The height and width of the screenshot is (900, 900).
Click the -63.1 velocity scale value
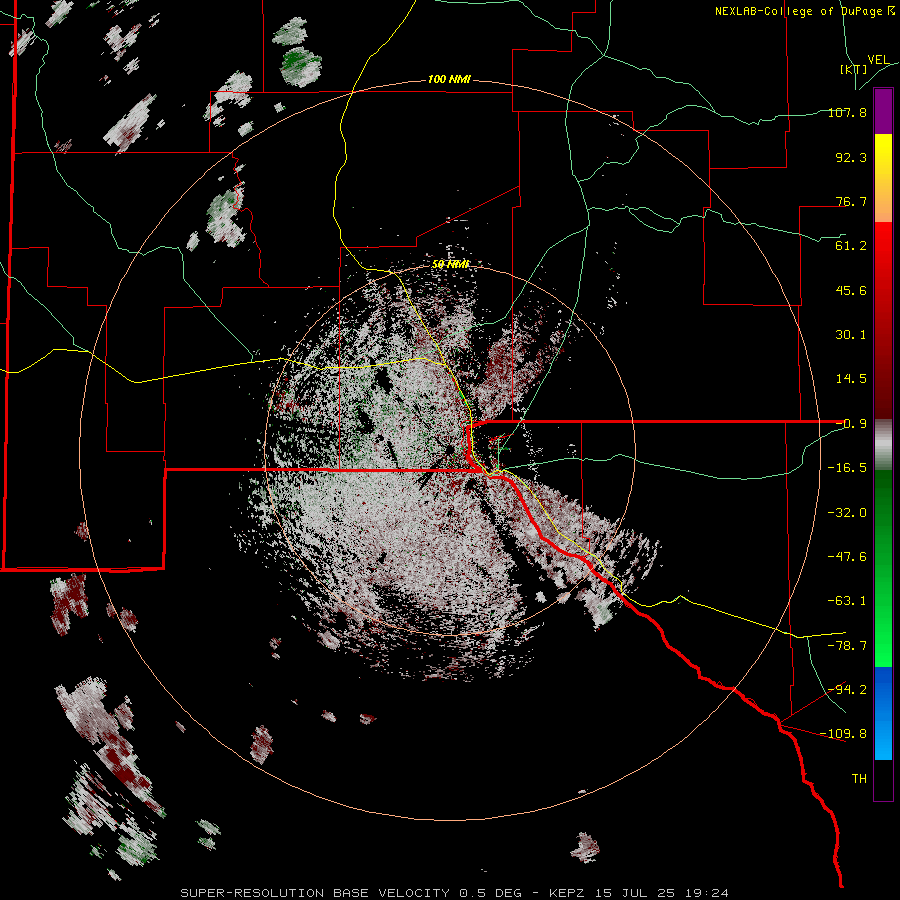tap(847, 601)
